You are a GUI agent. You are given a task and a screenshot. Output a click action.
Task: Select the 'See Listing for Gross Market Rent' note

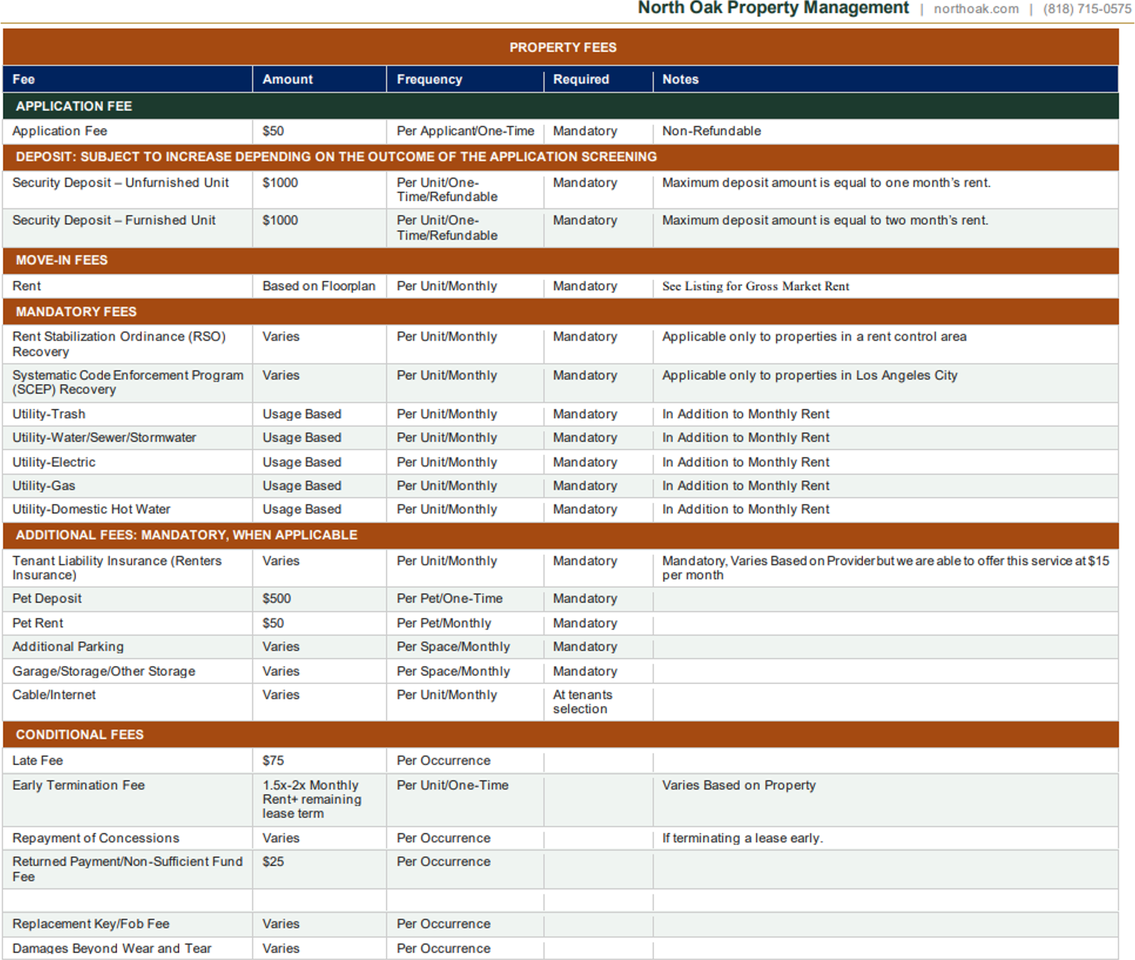tap(756, 286)
